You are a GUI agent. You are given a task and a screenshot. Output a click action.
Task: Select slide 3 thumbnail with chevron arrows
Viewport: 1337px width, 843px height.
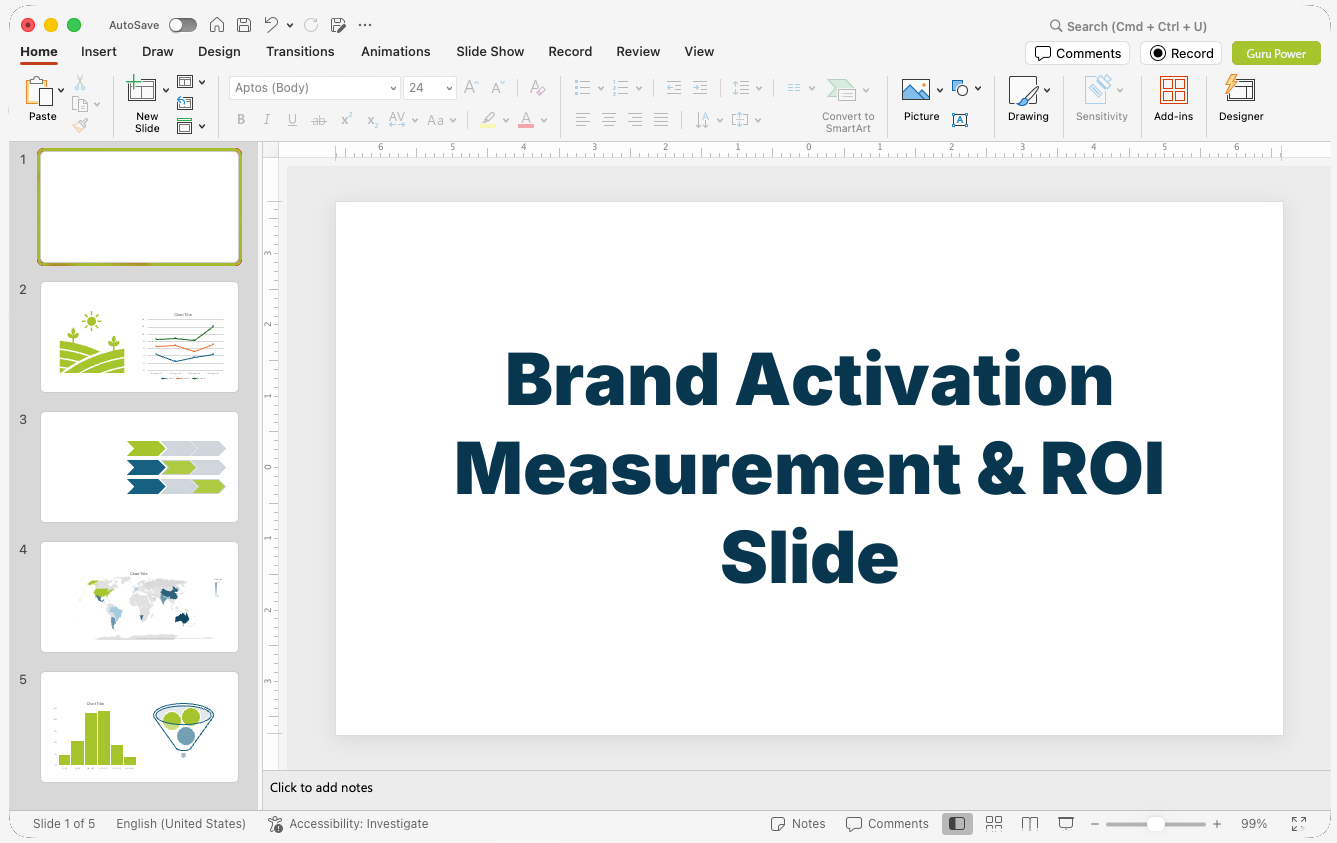[x=139, y=467]
